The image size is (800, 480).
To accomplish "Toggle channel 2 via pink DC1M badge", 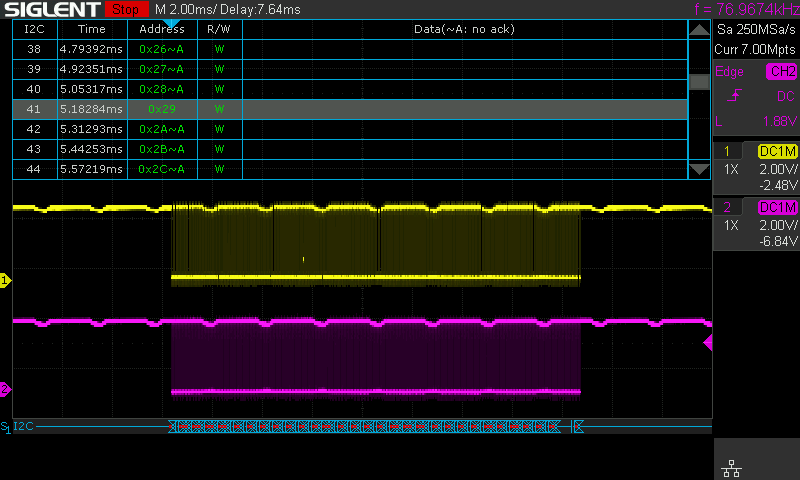I will [777, 207].
